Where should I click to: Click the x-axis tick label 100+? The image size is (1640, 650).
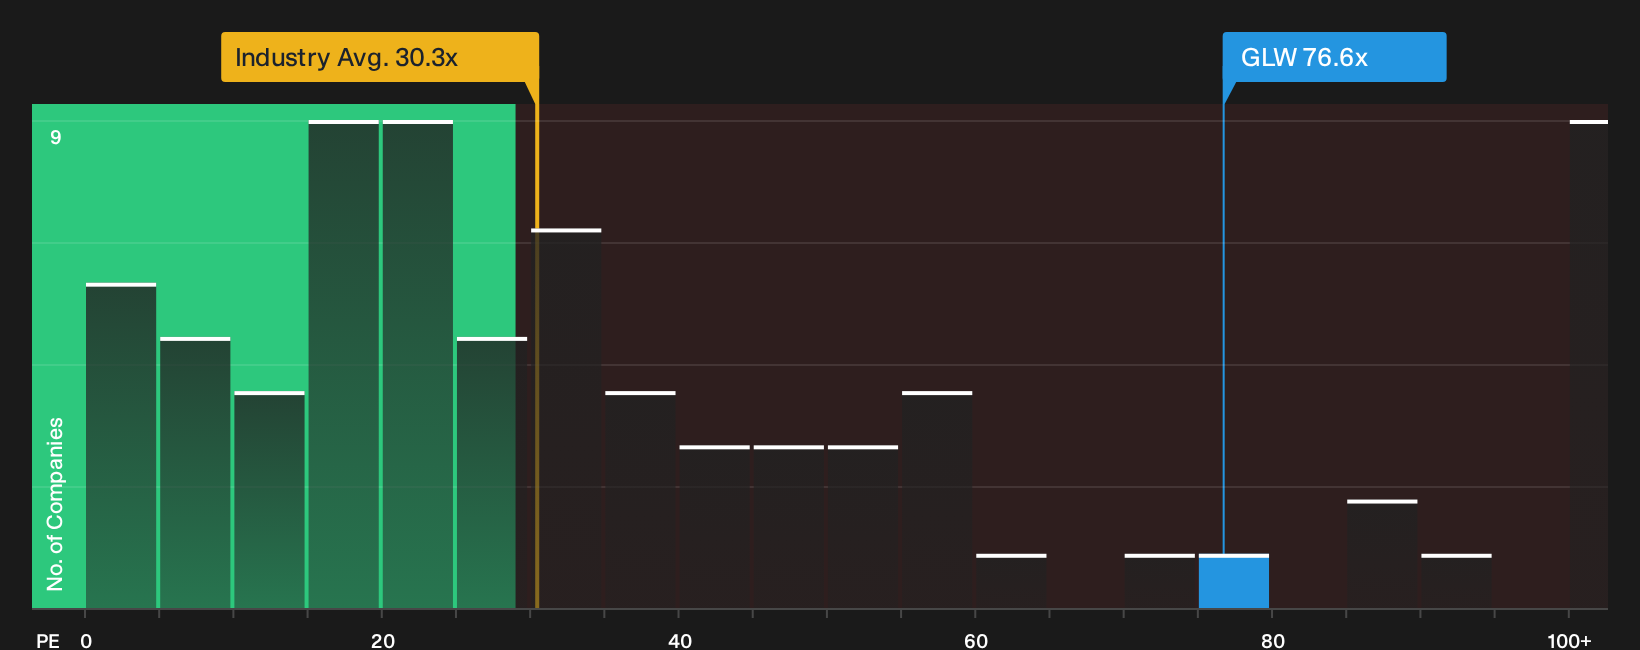click(x=1569, y=641)
